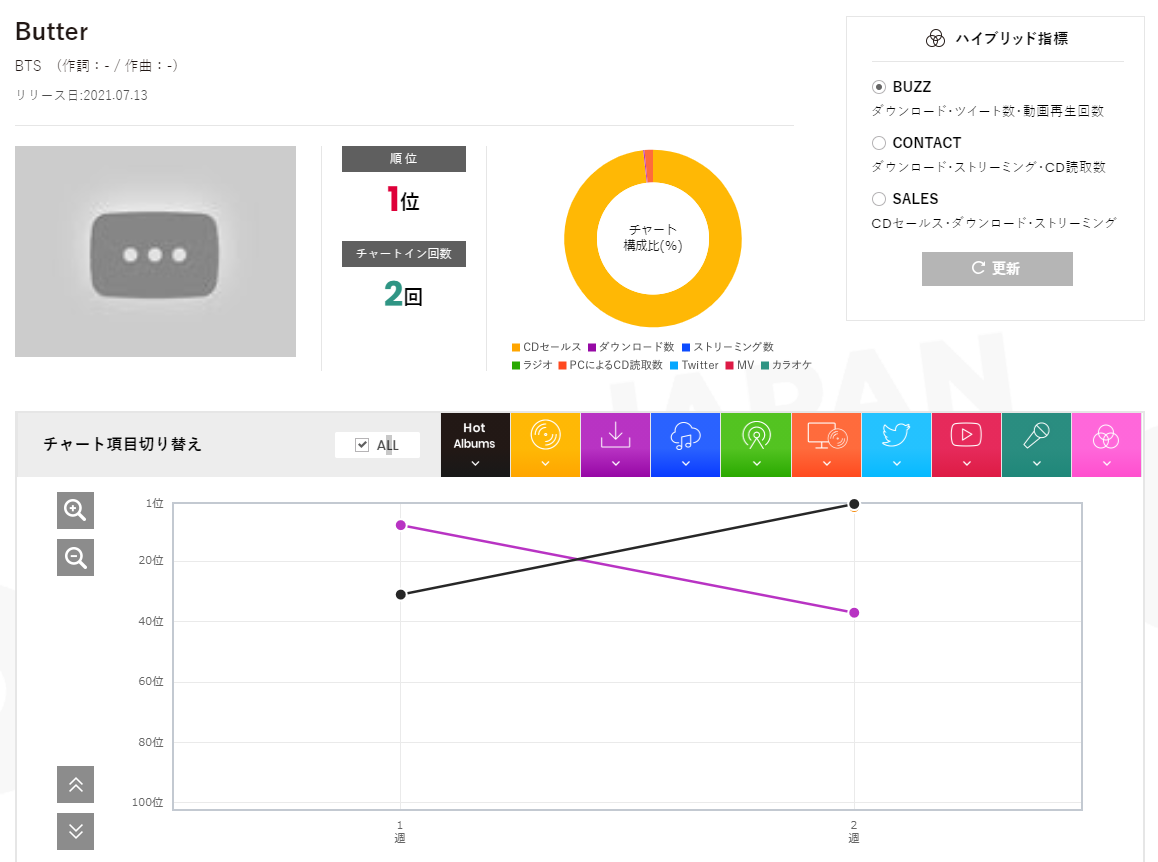The height and width of the screenshot is (862, 1158).
Task: Expand the chevron under PC CD lookup tab
Action: (x=826, y=463)
